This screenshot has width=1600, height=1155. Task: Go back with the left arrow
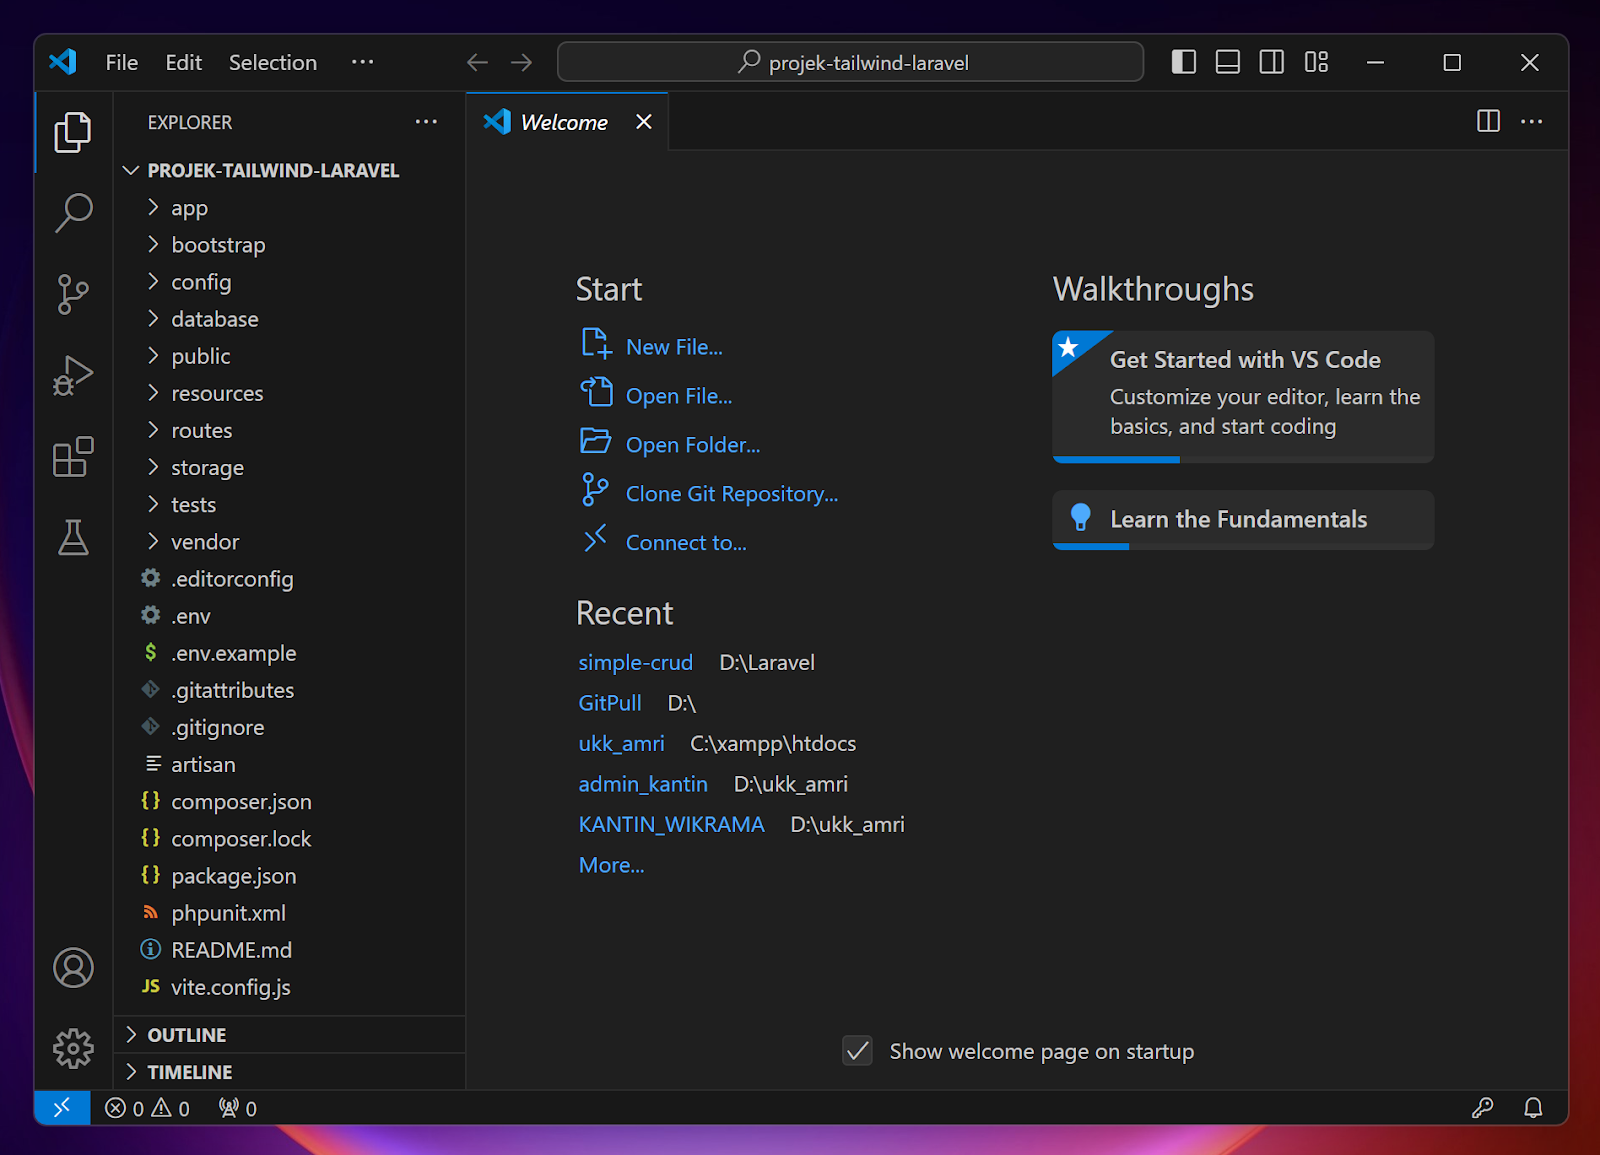[477, 62]
